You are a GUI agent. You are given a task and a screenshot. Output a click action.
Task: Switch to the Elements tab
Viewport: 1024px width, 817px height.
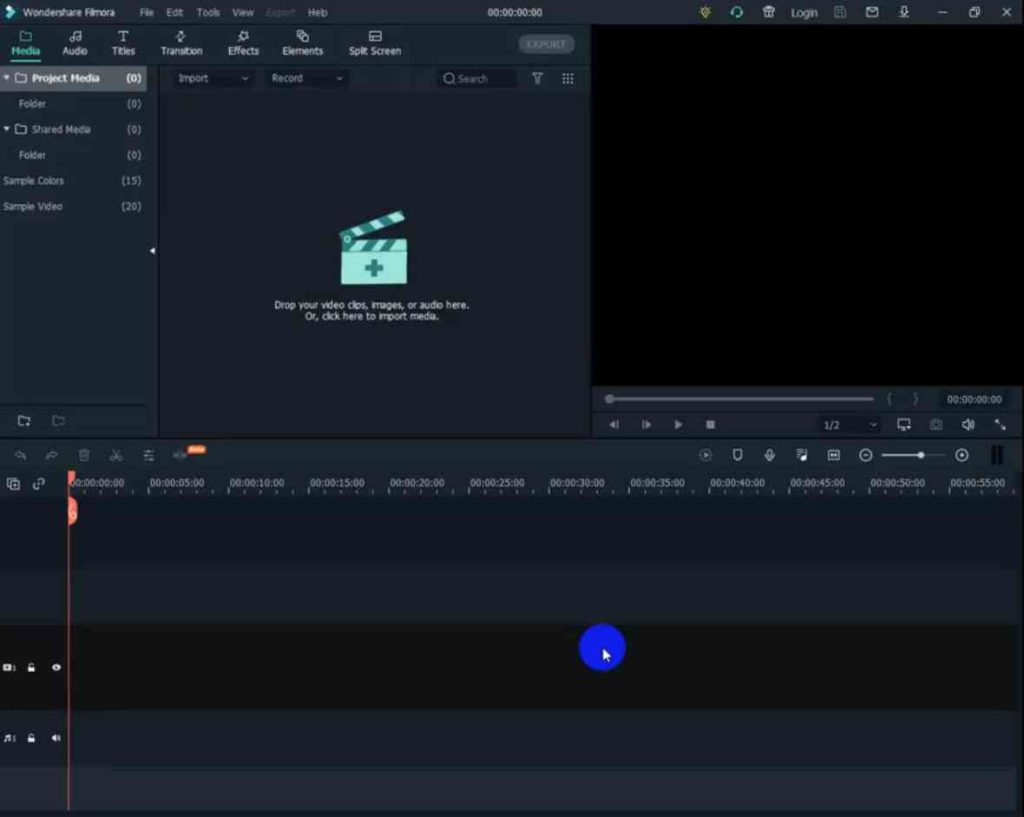coord(302,43)
